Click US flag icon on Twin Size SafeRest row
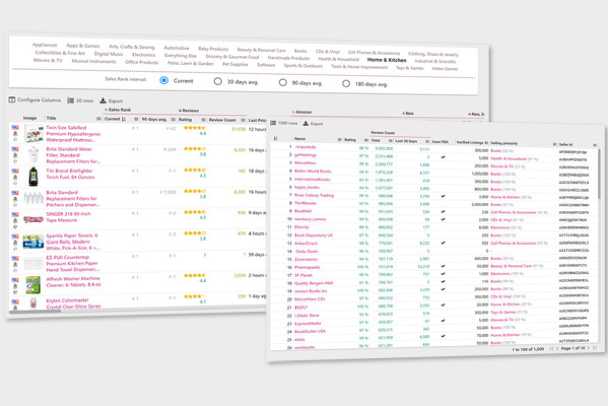Image resolution: width=608 pixels, height=406 pixels. coord(15,127)
